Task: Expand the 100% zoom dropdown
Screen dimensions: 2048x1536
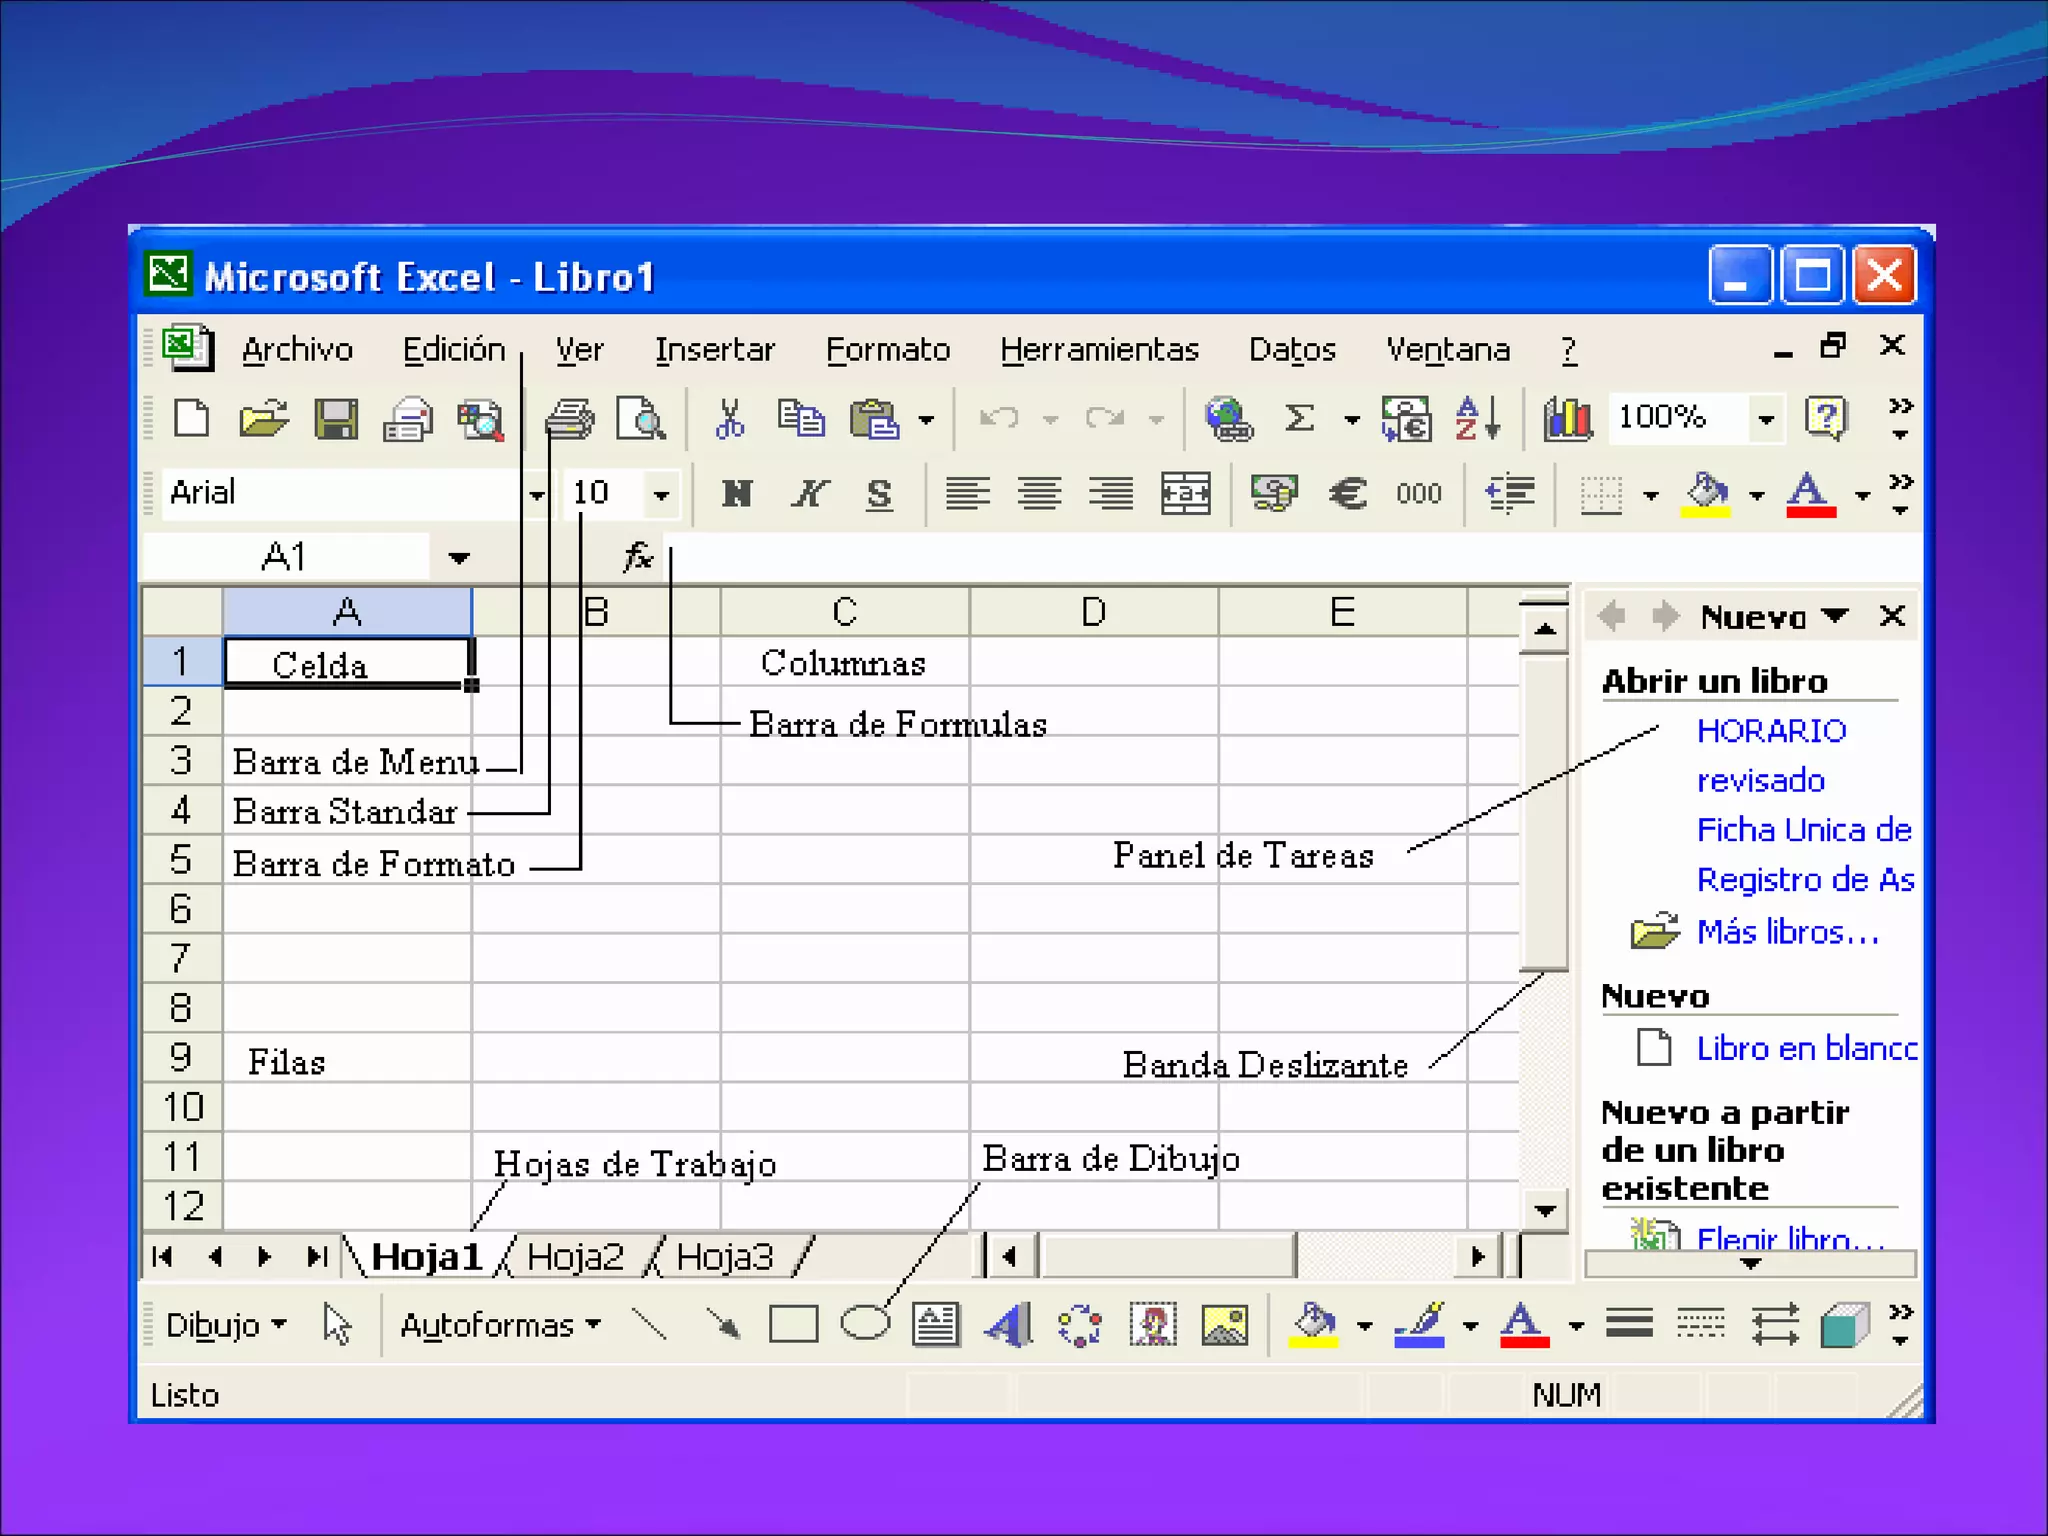Action: 1766,418
